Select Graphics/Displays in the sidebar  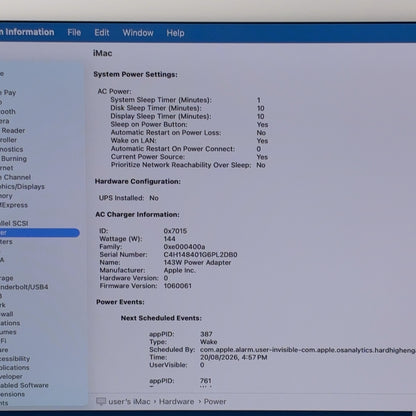click(22, 186)
